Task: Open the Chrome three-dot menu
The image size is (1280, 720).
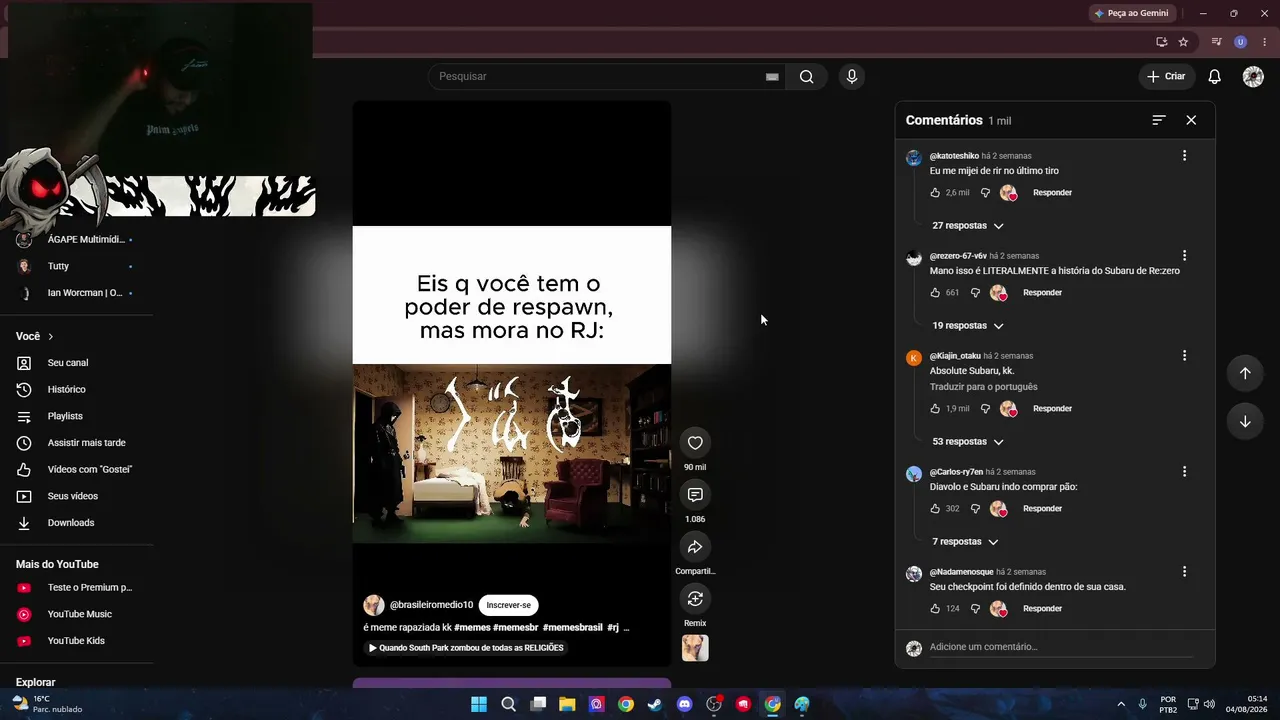Action: click(1264, 42)
